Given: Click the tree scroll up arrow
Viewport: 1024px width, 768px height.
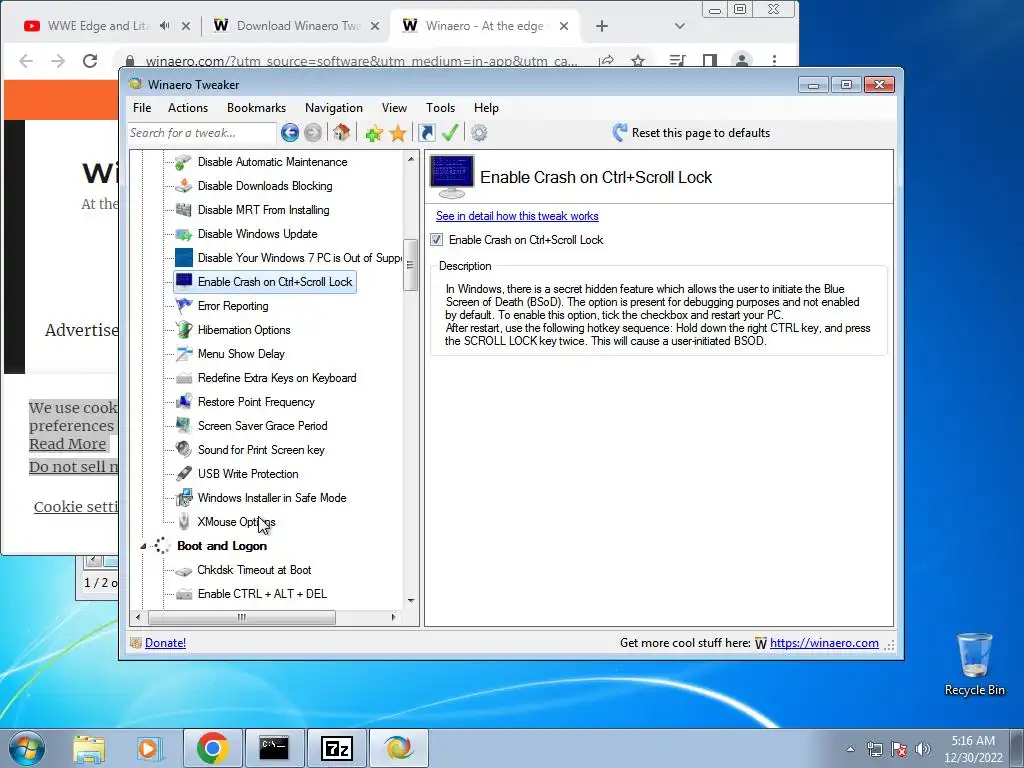Looking at the screenshot, I should click(411, 159).
